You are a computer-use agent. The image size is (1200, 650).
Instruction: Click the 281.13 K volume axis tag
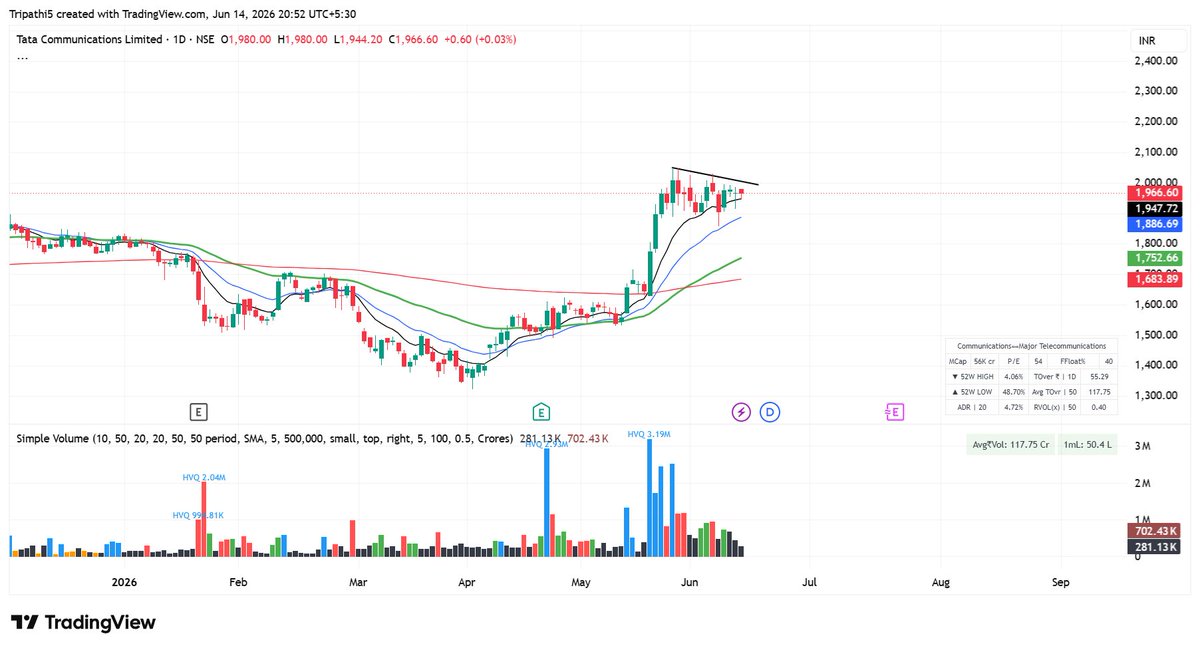pos(1155,547)
